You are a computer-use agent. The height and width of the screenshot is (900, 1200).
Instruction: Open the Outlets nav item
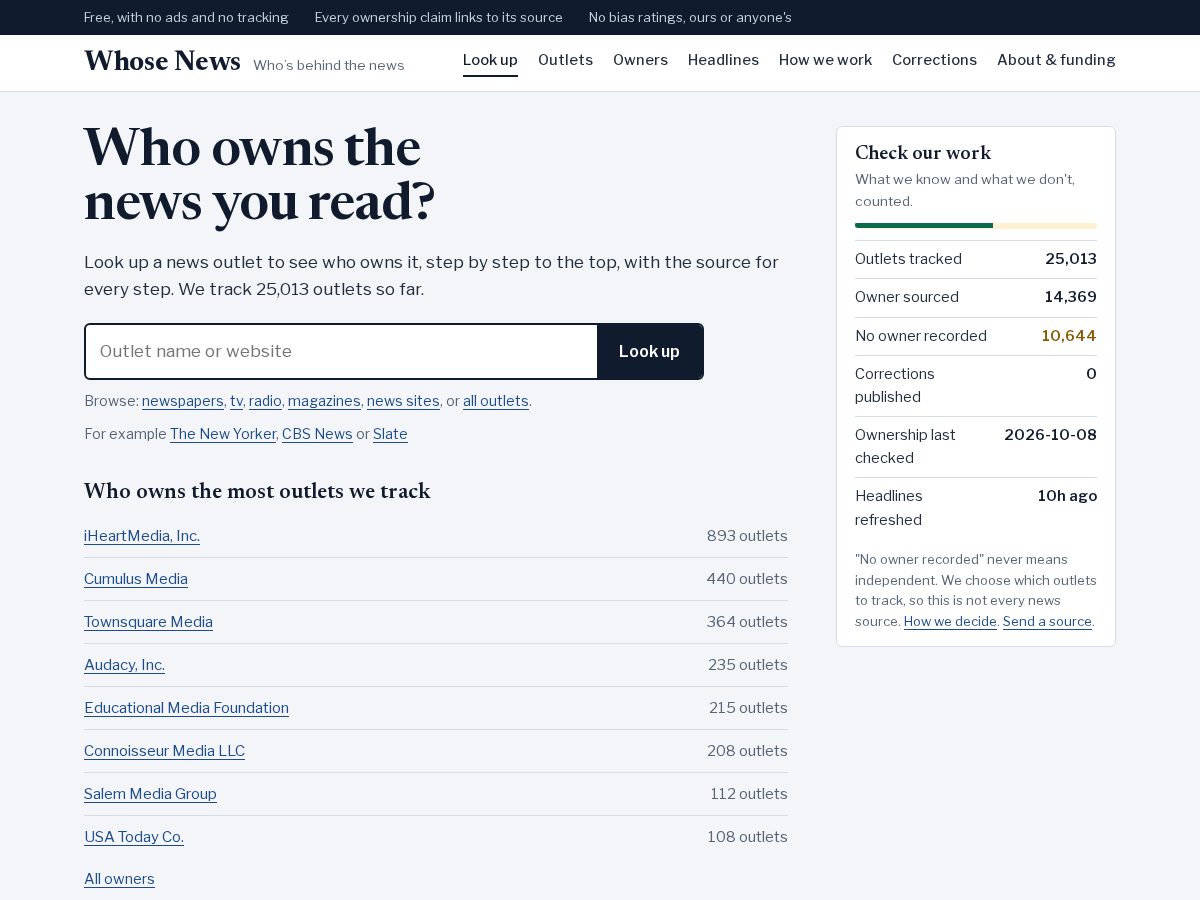(565, 60)
